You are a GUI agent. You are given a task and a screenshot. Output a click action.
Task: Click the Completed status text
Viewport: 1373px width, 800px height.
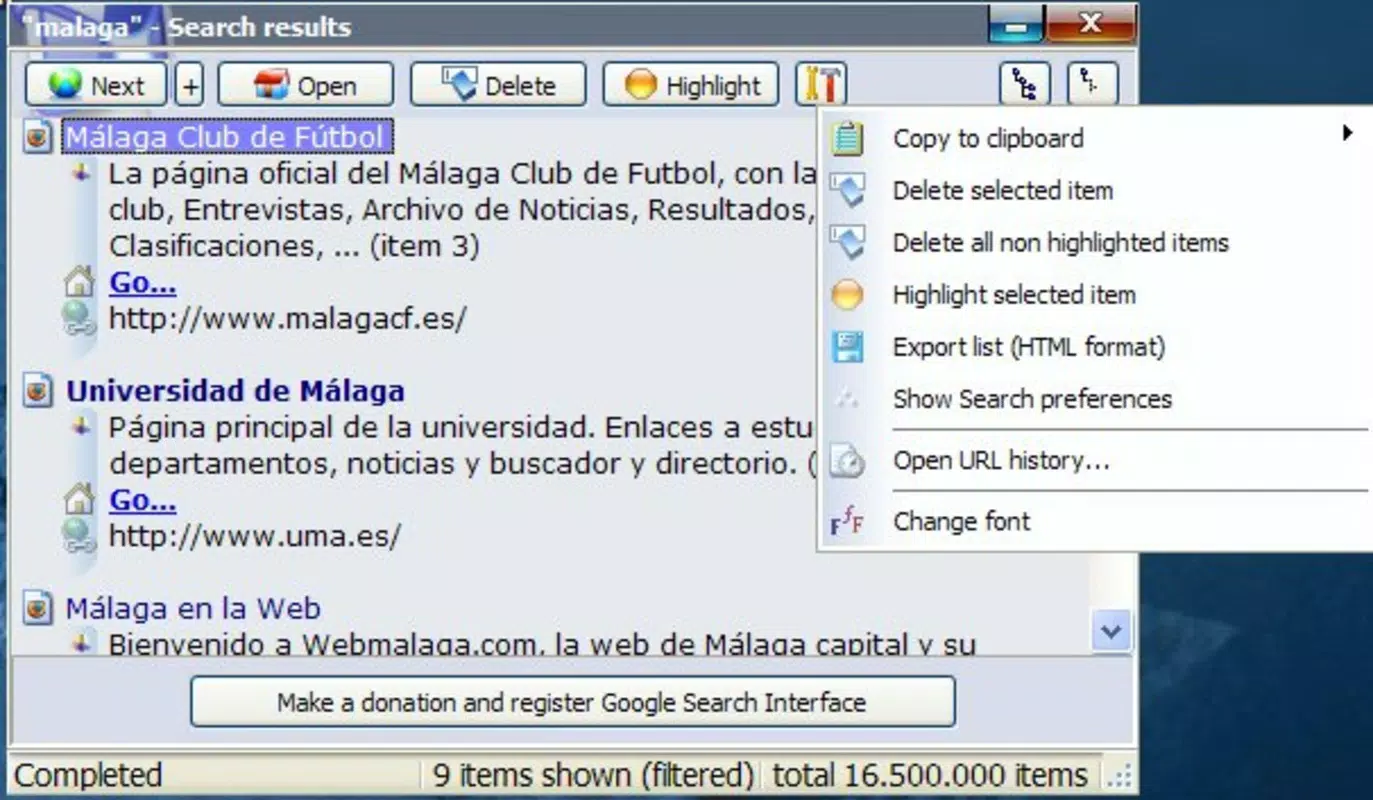(x=88, y=775)
